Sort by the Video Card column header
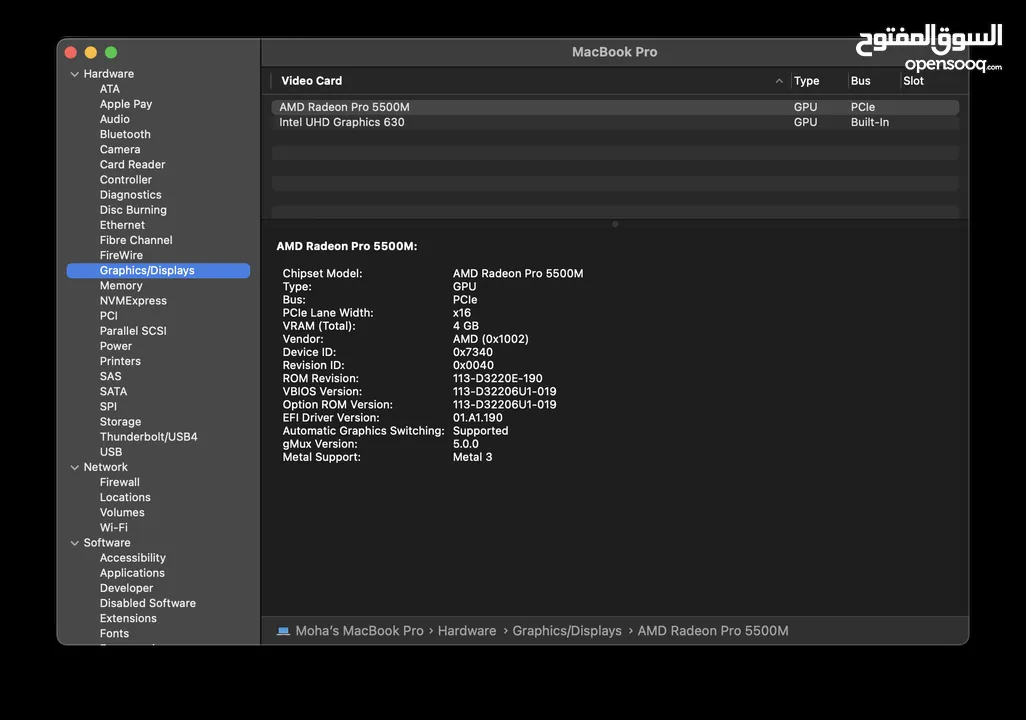The height and width of the screenshot is (720, 1026). coord(311,81)
